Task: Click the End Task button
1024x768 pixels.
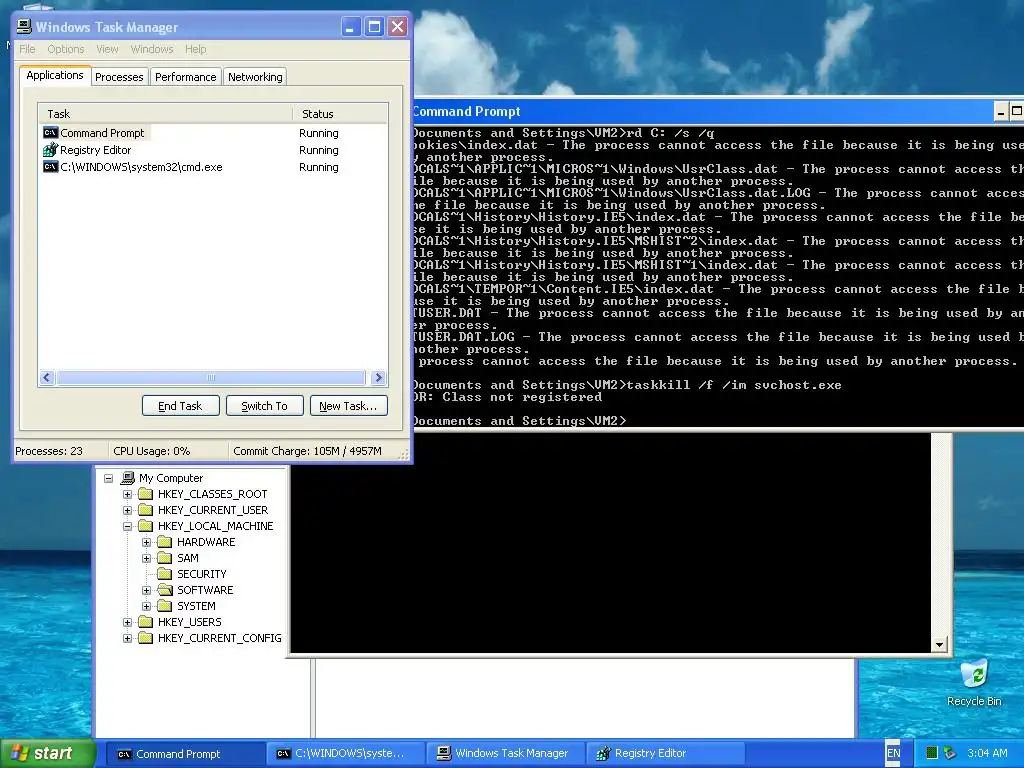Action: pyautogui.click(x=180, y=406)
